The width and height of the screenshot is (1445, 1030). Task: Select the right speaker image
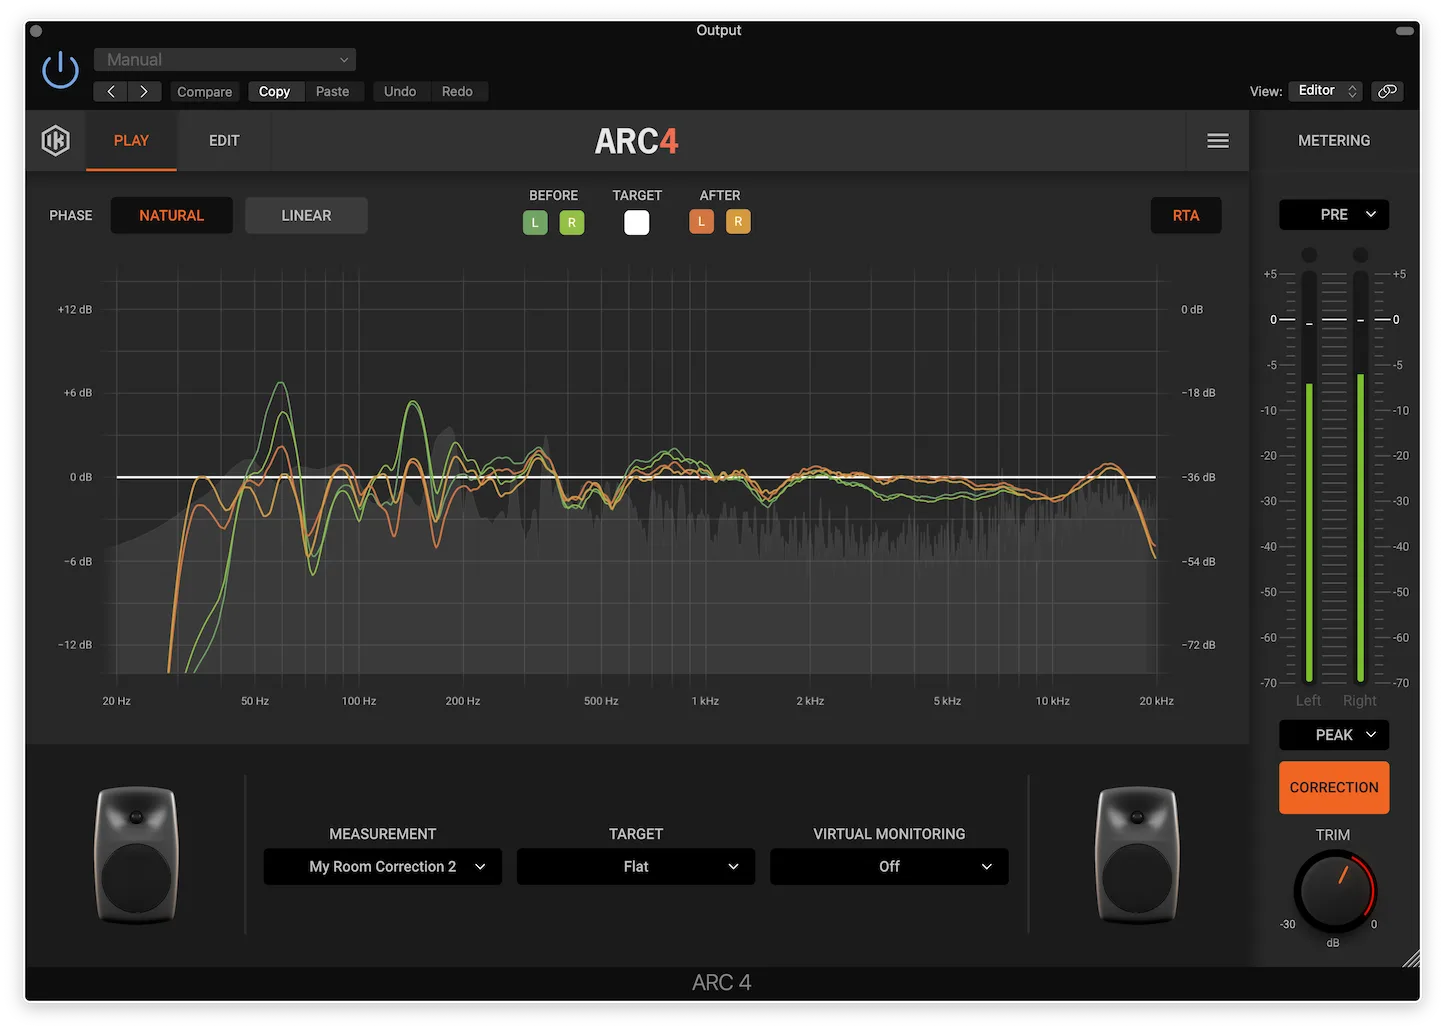1137,855
